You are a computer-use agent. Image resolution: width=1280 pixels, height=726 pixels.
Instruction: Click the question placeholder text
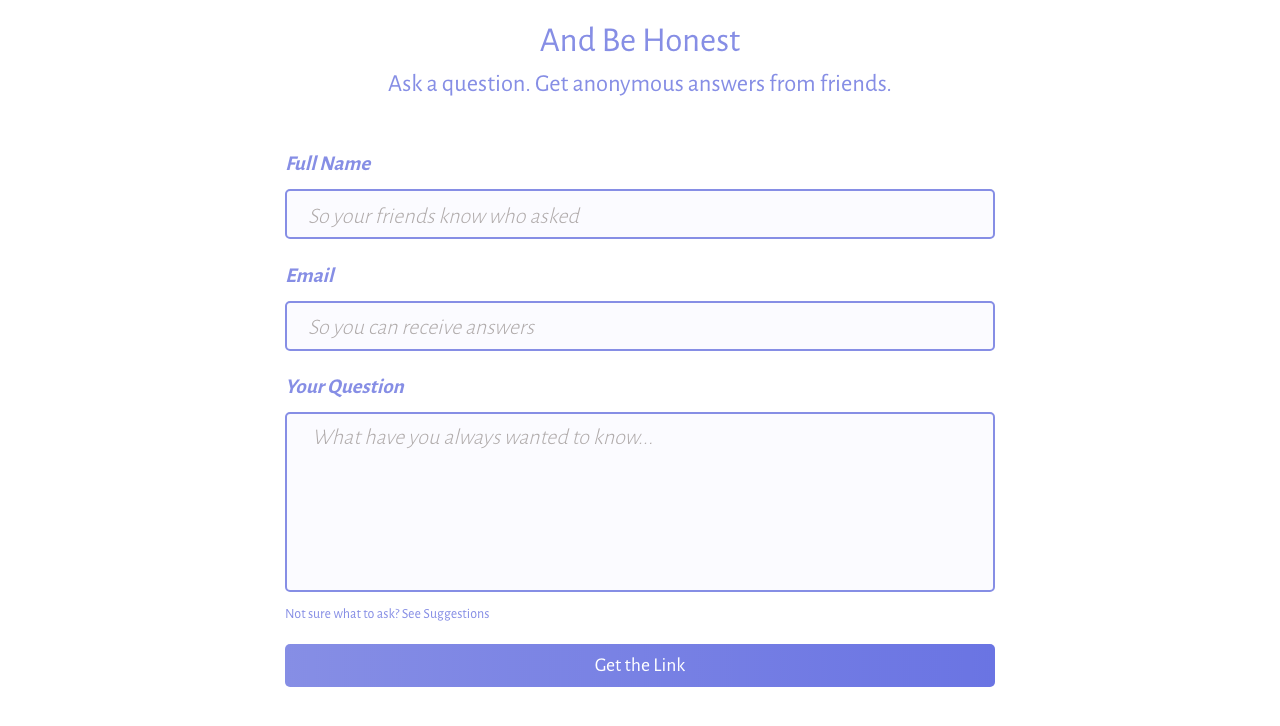click(x=482, y=437)
